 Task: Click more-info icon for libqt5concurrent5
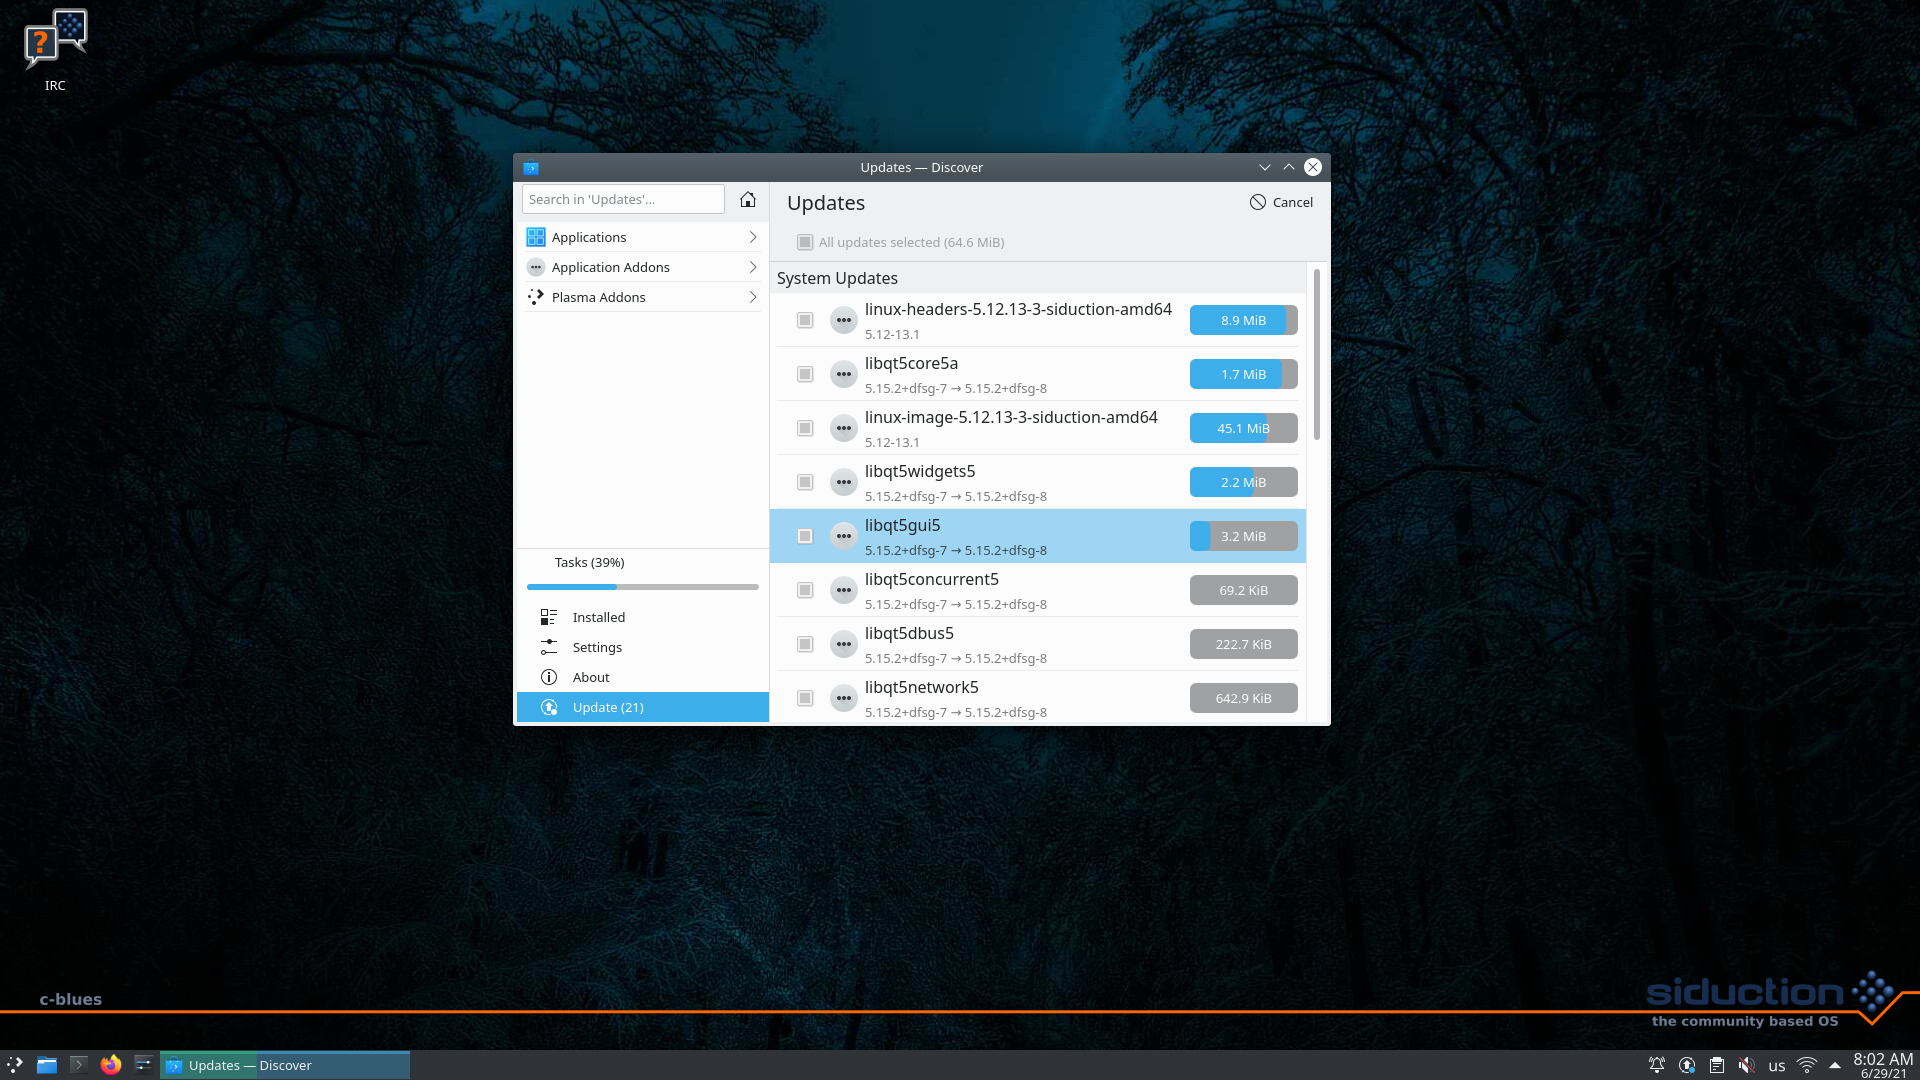point(844,590)
